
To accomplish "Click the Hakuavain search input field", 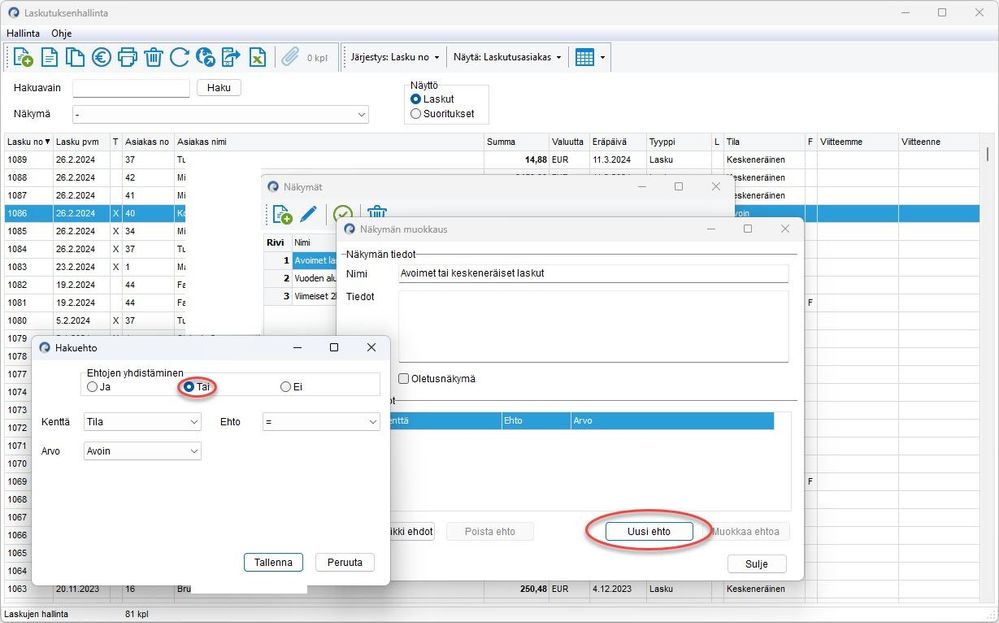I will (x=131, y=88).
